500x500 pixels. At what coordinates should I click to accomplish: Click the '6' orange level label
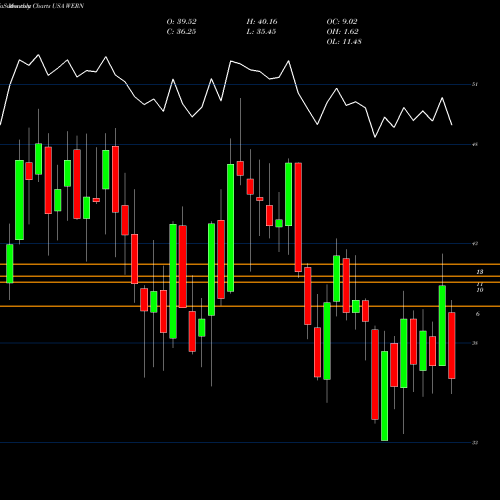[x=478, y=314]
